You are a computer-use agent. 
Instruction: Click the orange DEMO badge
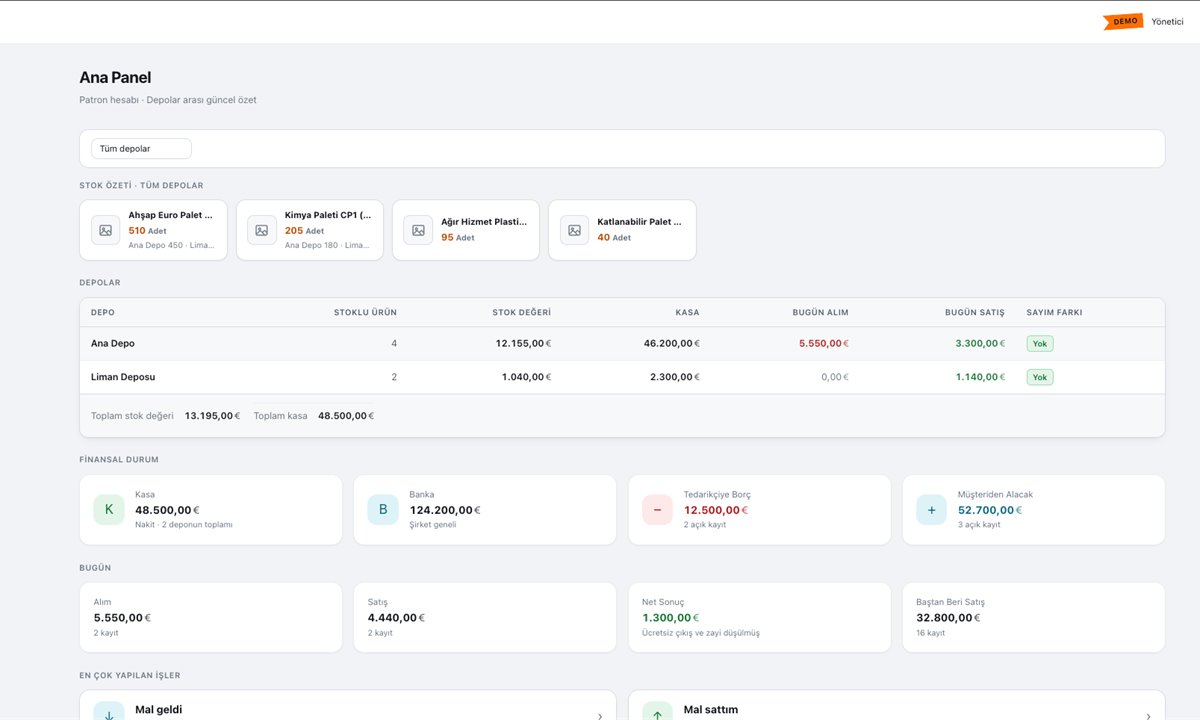(1123, 21)
